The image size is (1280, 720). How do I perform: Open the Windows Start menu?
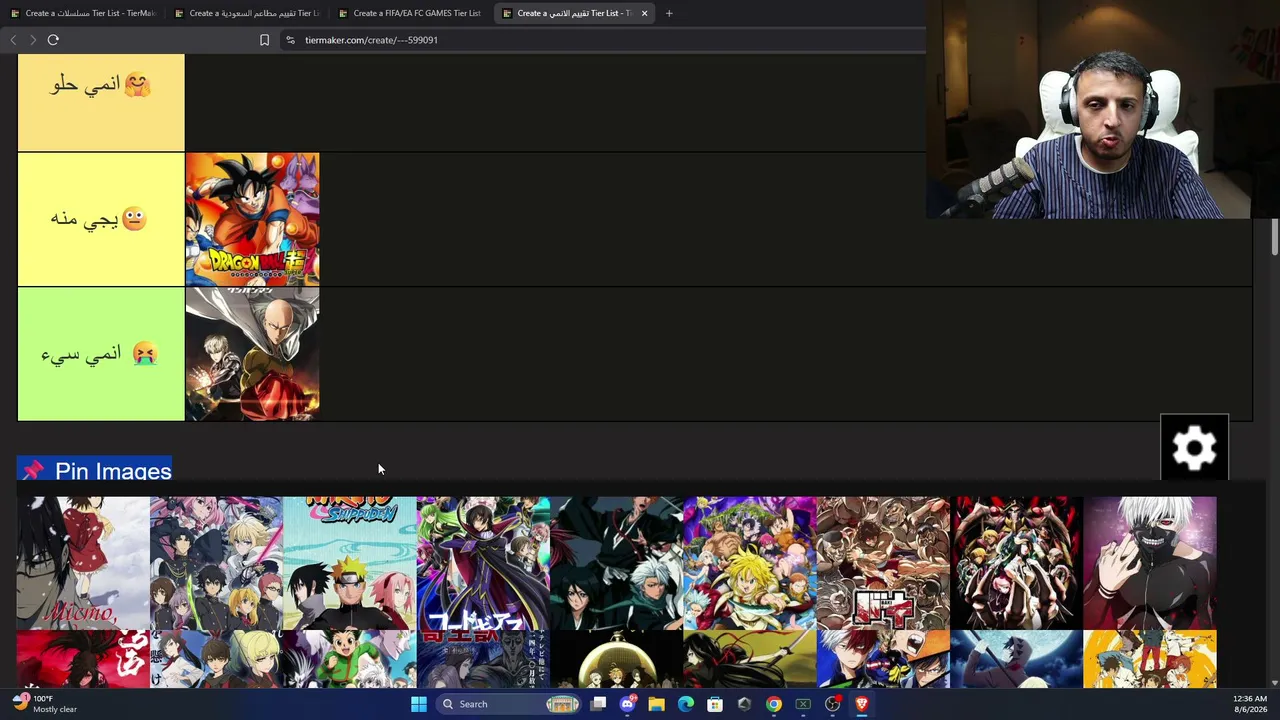coord(419,704)
